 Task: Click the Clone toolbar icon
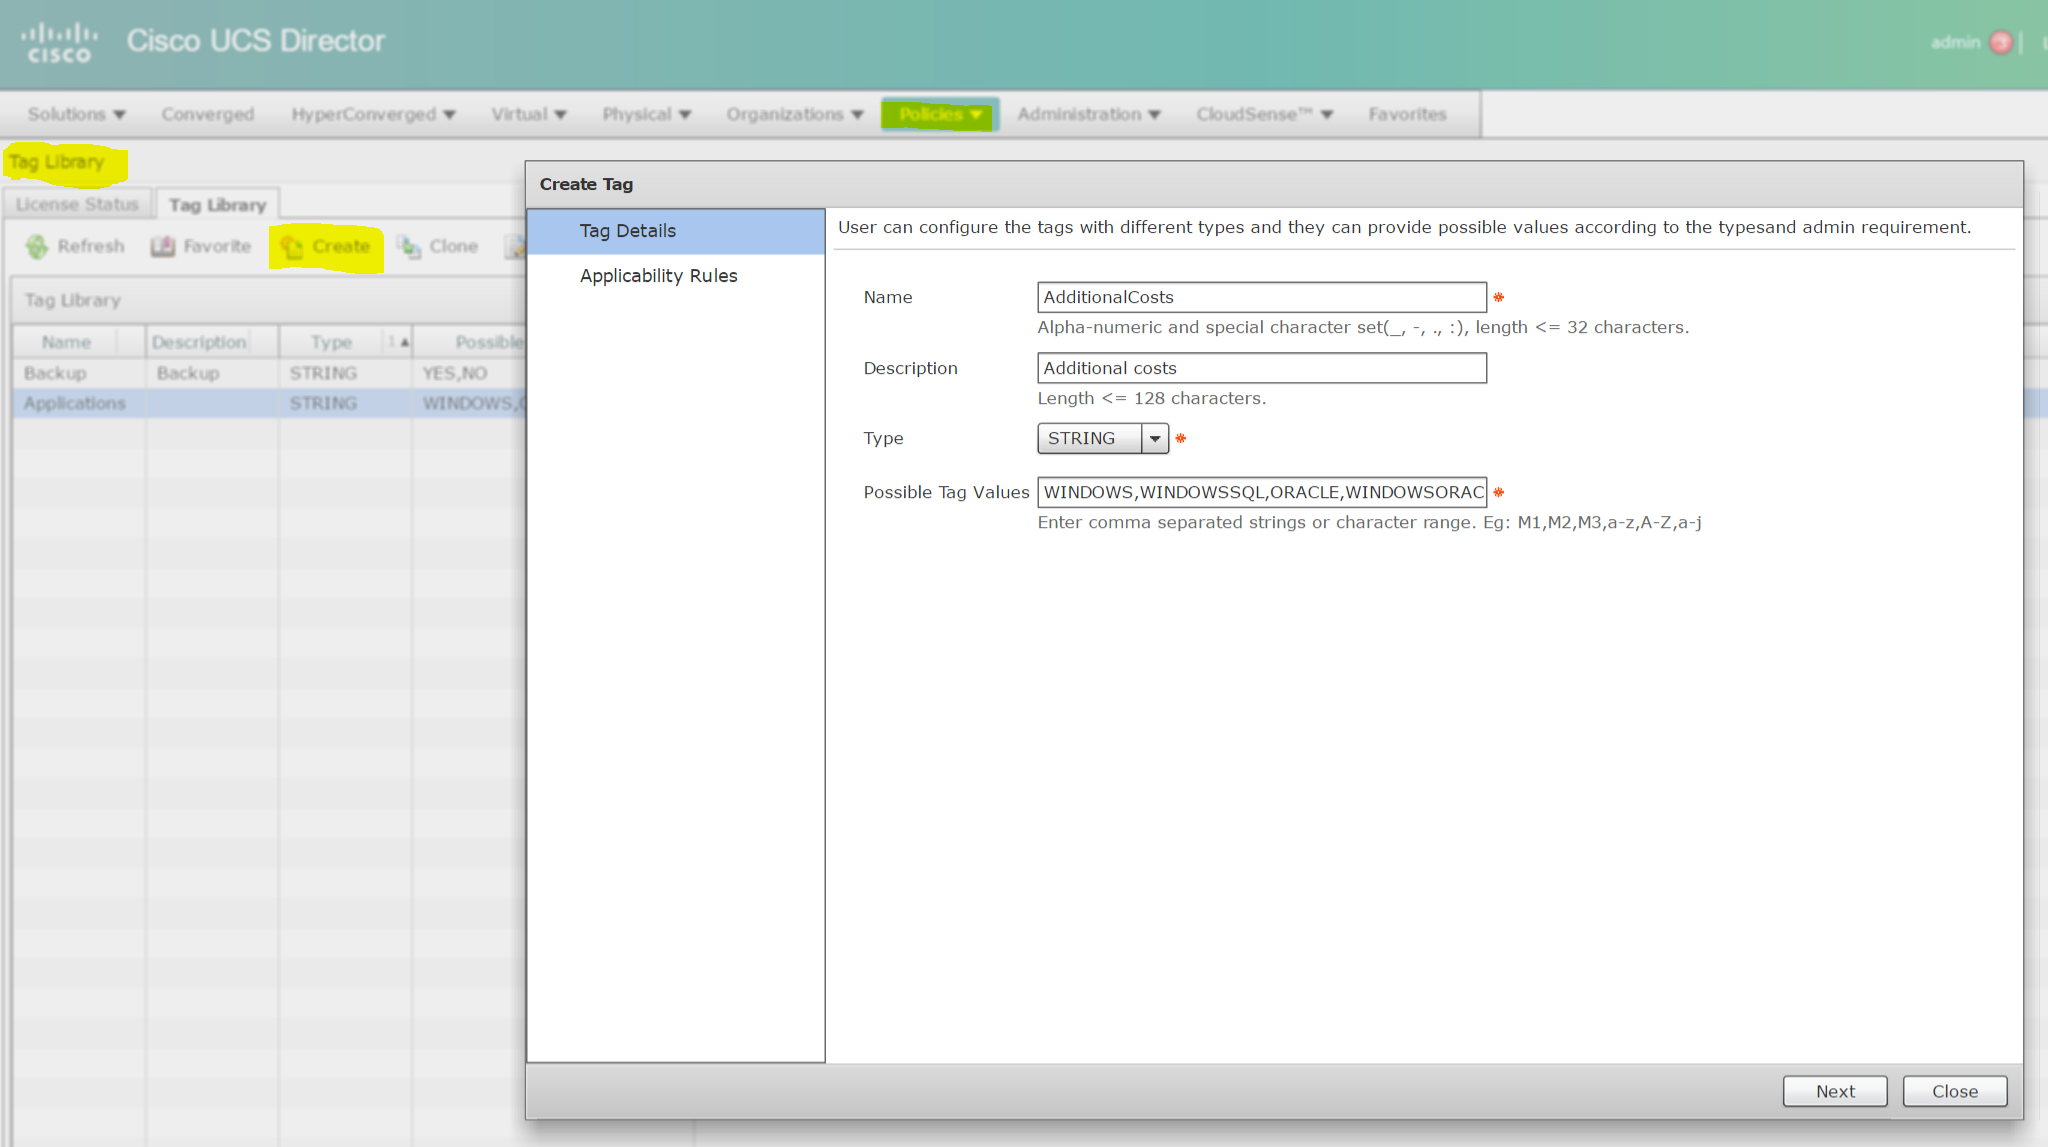click(409, 247)
